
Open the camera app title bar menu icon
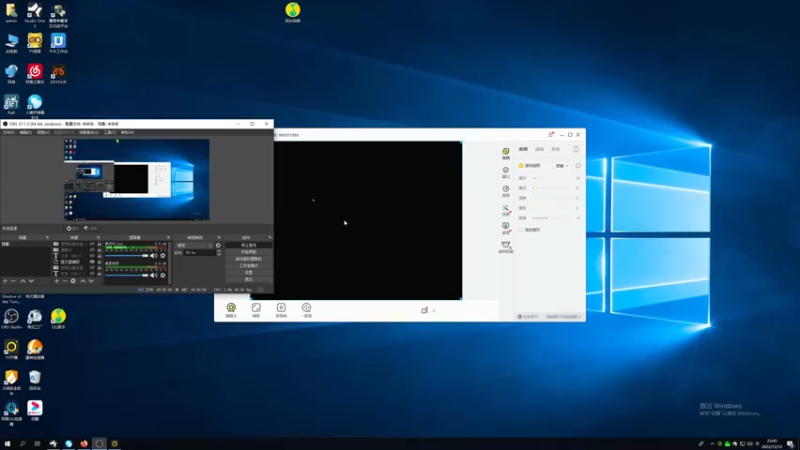click(551, 135)
